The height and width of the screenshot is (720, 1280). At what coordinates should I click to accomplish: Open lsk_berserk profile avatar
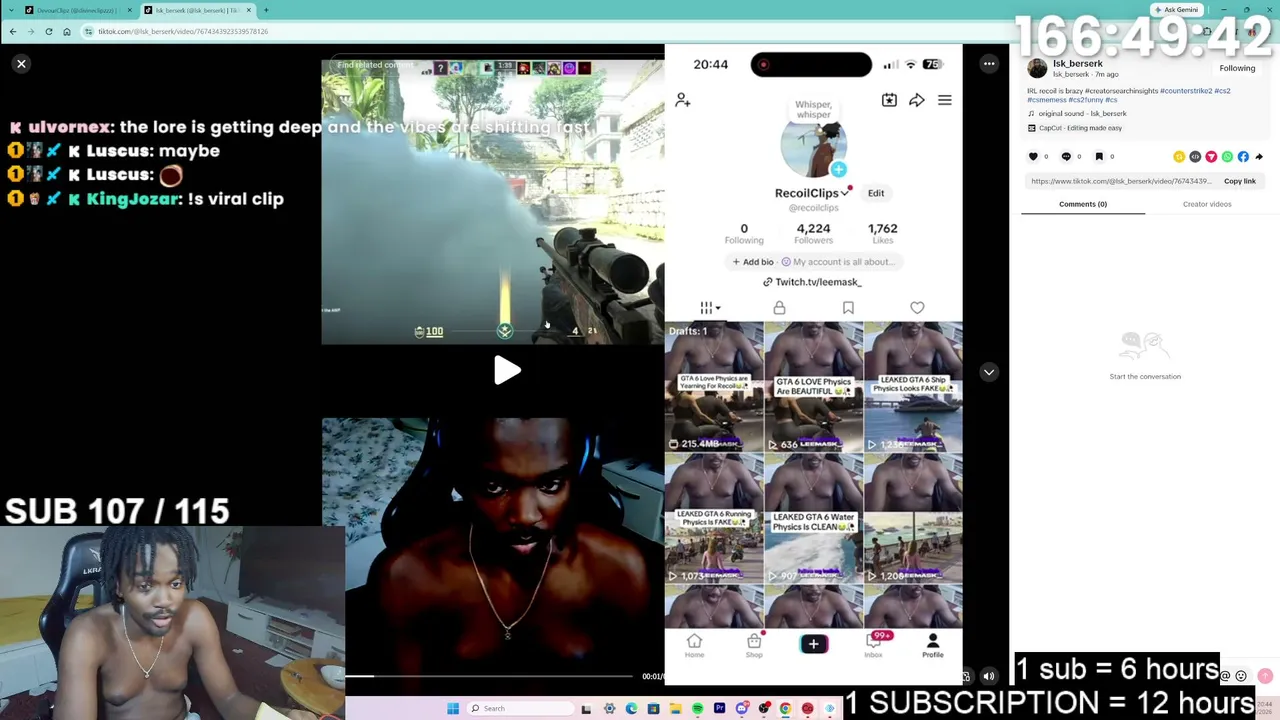(x=1037, y=68)
